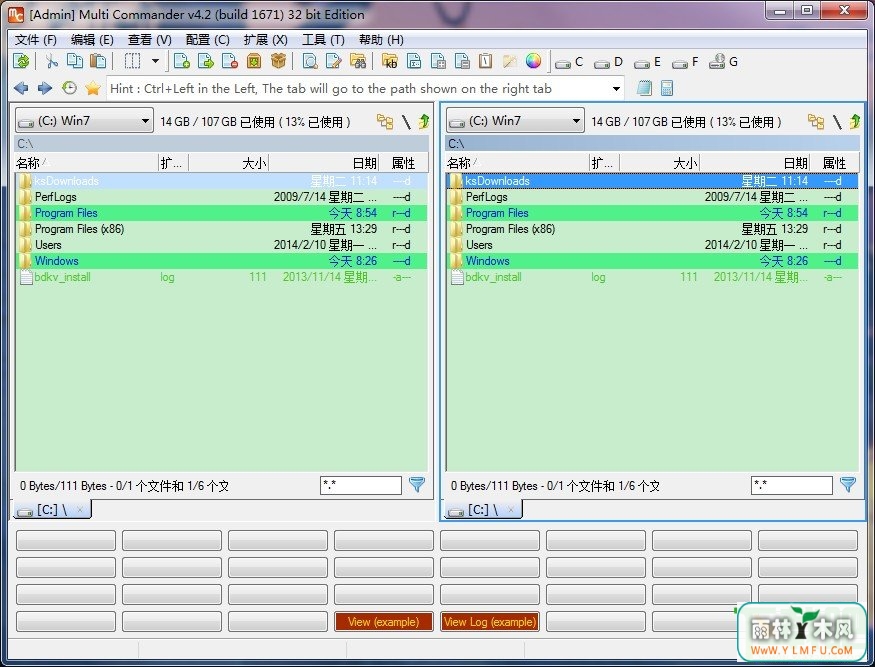
Task: Toggle right panel filter funnel icon
Action: [848, 484]
